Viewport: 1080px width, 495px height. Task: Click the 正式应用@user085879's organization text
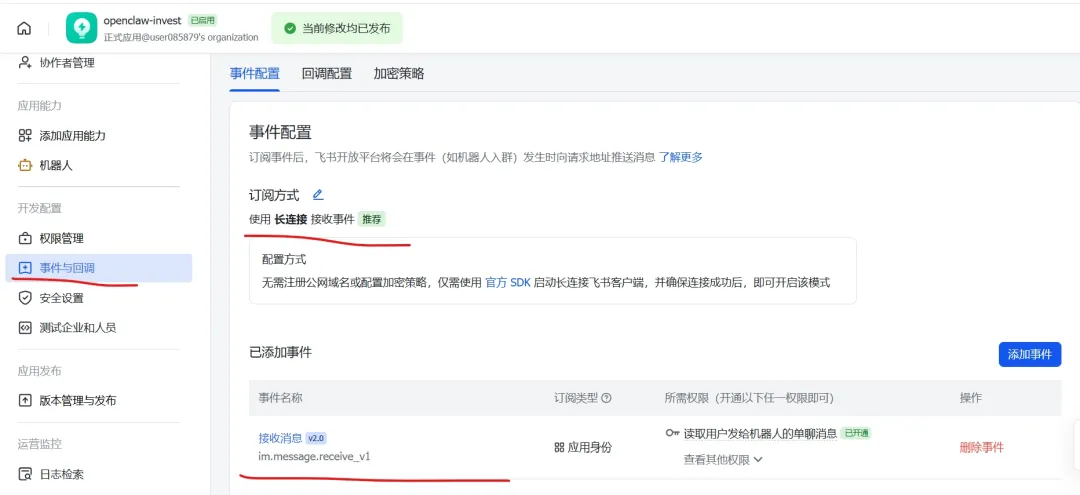[x=181, y=37]
